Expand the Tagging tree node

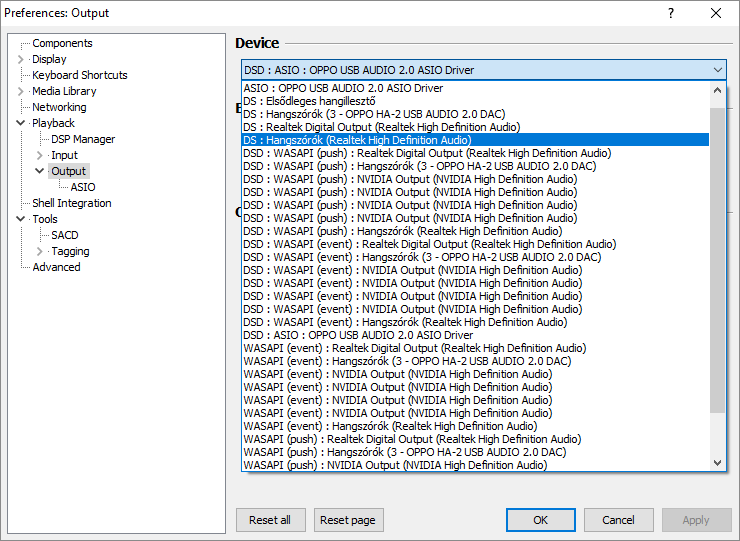click(40, 251)
